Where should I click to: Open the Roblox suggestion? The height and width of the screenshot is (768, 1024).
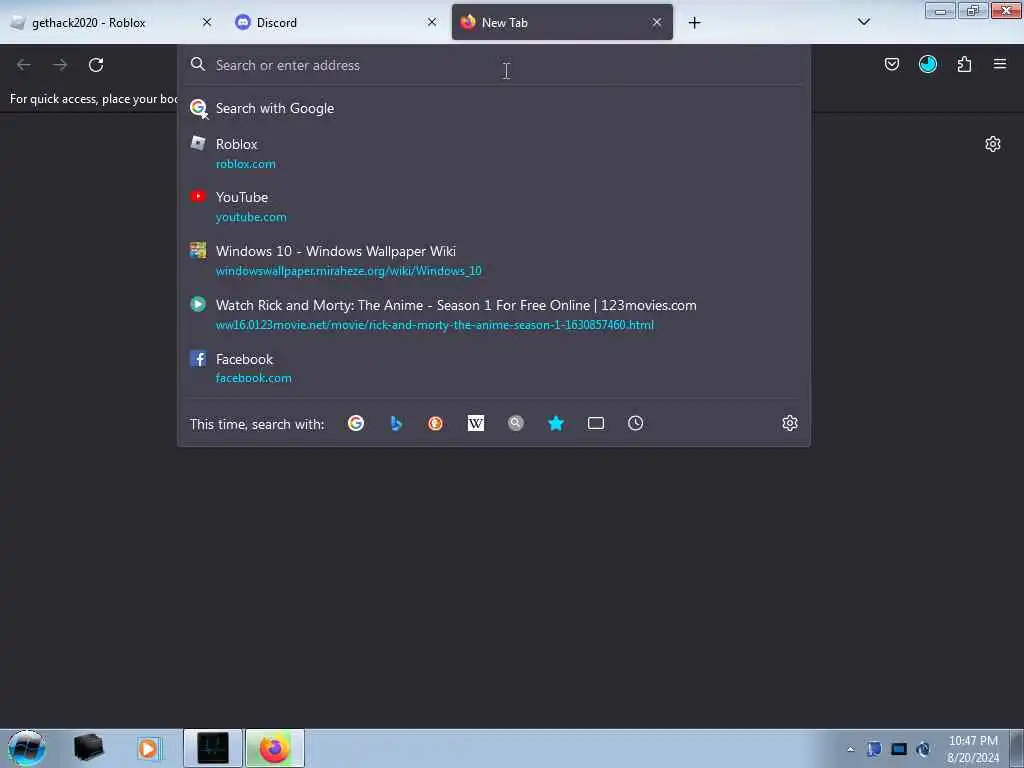click(494, 153)
